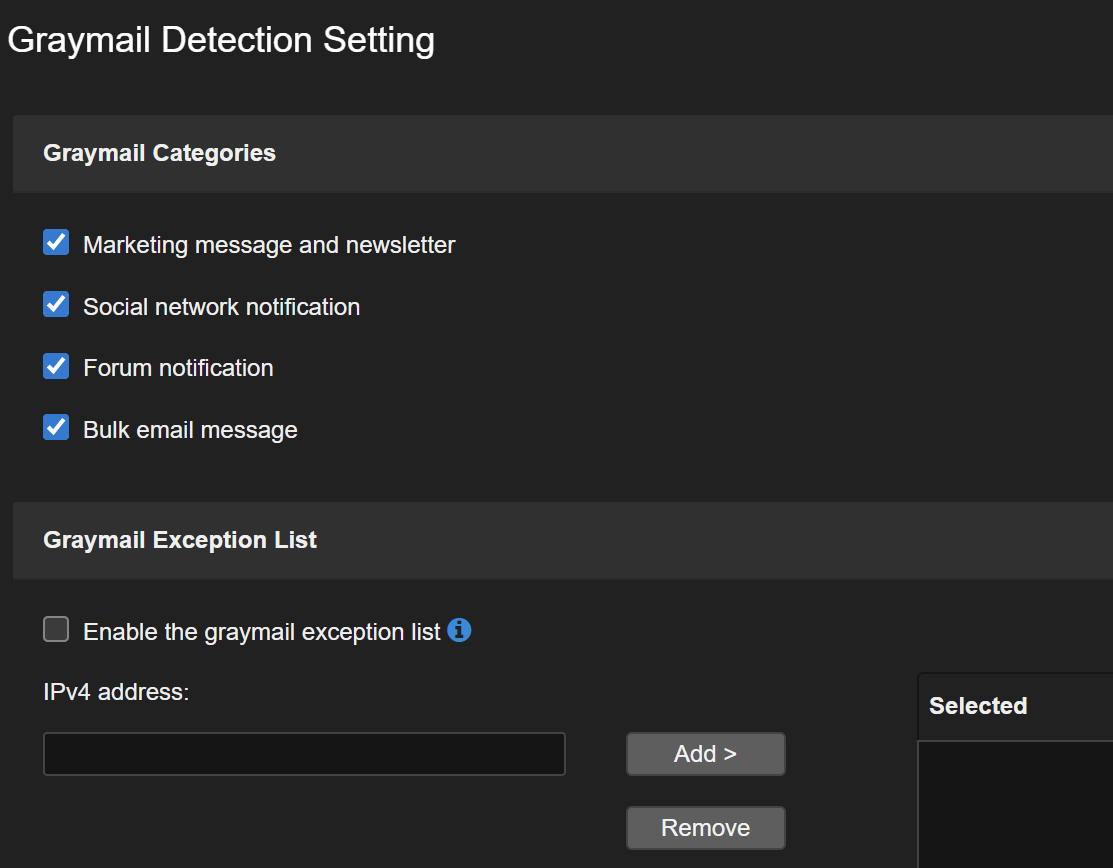Turn off the Bulk email message checkbox

click(x=56, y=428)
